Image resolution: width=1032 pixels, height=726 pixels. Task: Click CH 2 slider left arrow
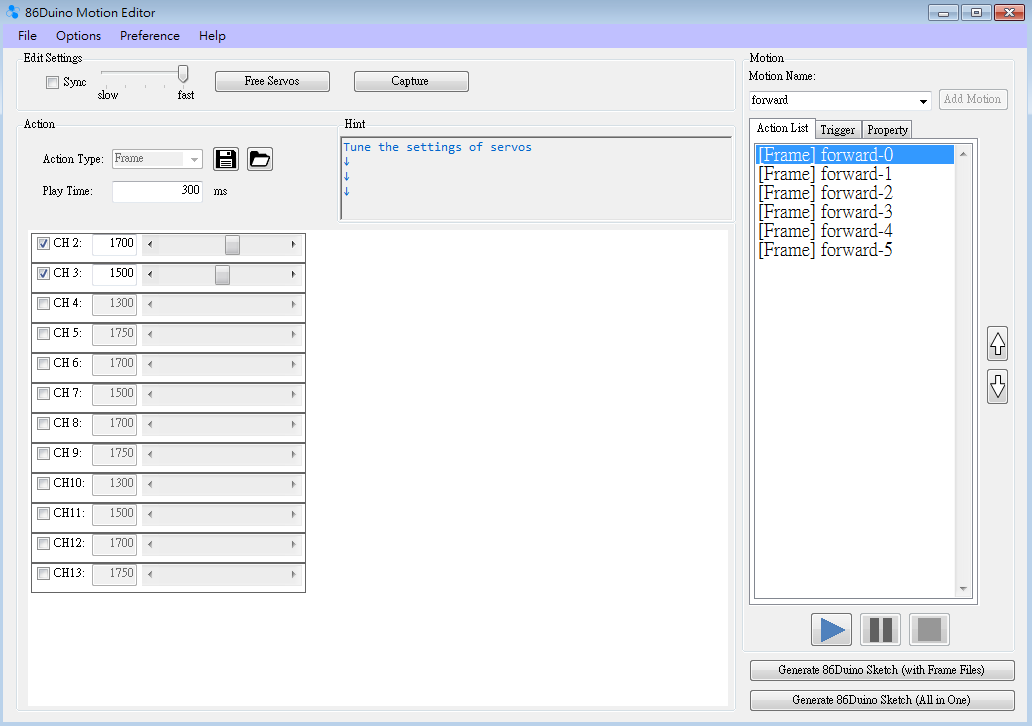click(x=150, y=244)
